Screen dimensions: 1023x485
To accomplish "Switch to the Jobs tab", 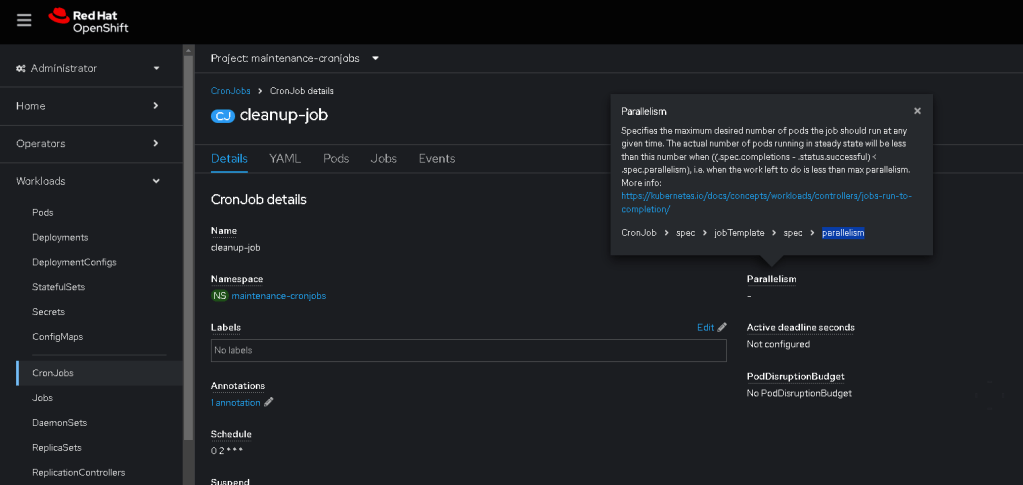I will point(384,159).
